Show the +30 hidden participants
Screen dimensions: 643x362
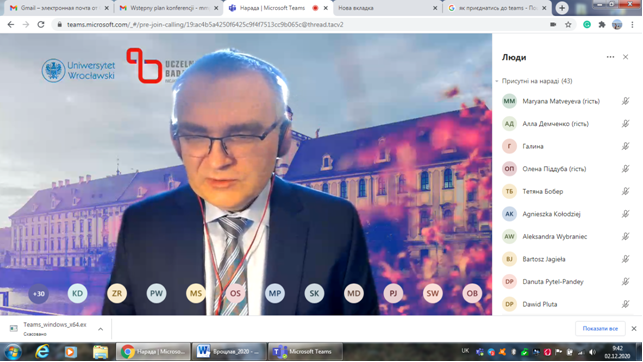39,294
